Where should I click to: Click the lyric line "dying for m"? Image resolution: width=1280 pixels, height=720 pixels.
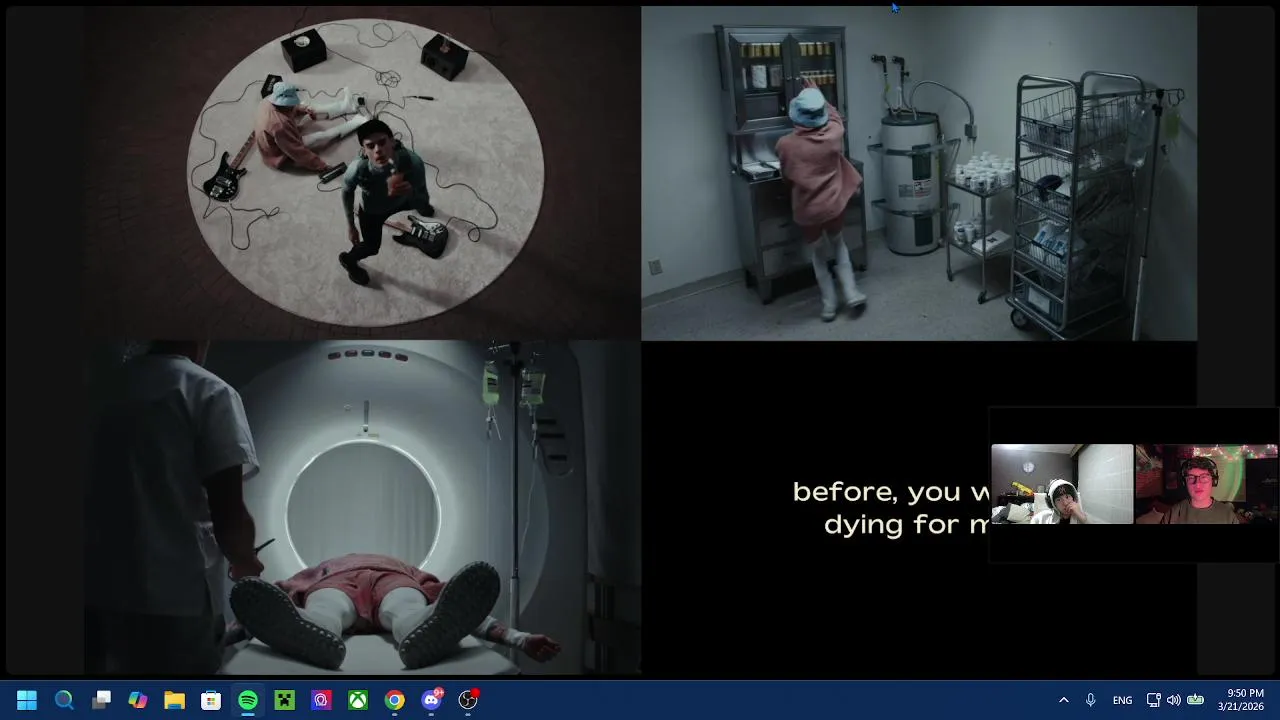click(x=906, y=524)
